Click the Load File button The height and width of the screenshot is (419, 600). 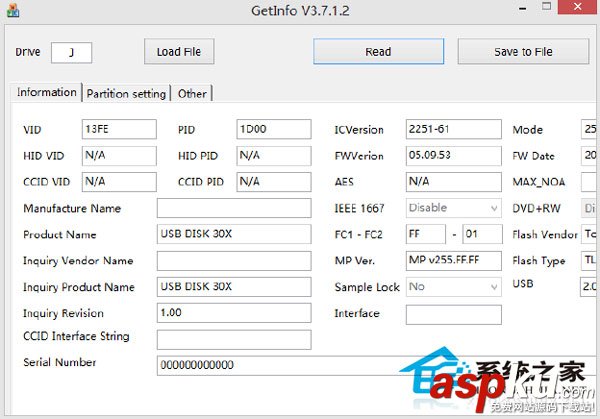pyautogui.click(x=179, y=51)
